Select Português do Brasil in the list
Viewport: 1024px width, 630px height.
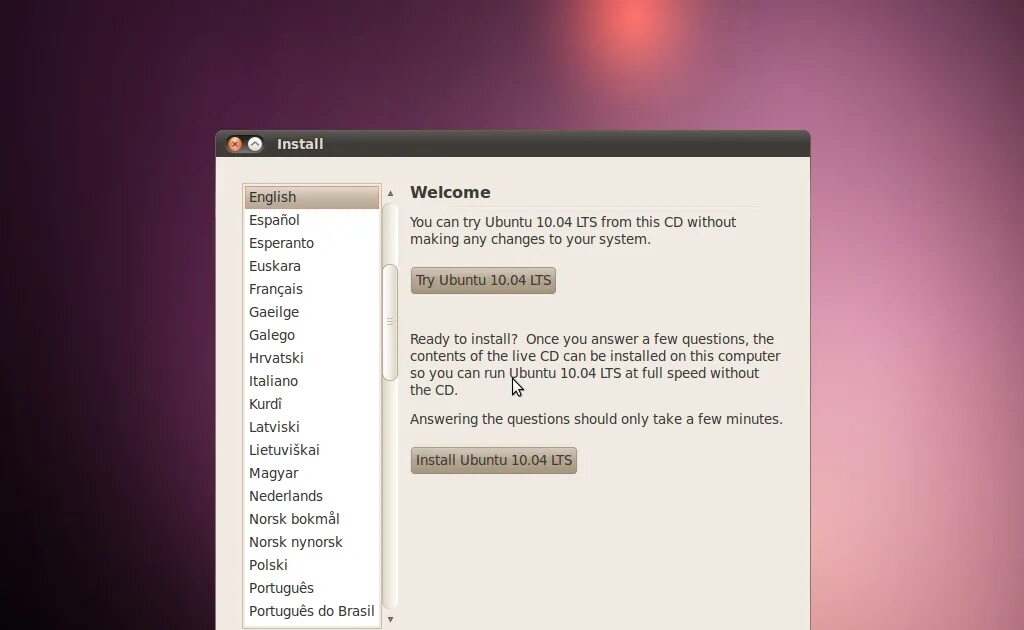tap(312, 611)
